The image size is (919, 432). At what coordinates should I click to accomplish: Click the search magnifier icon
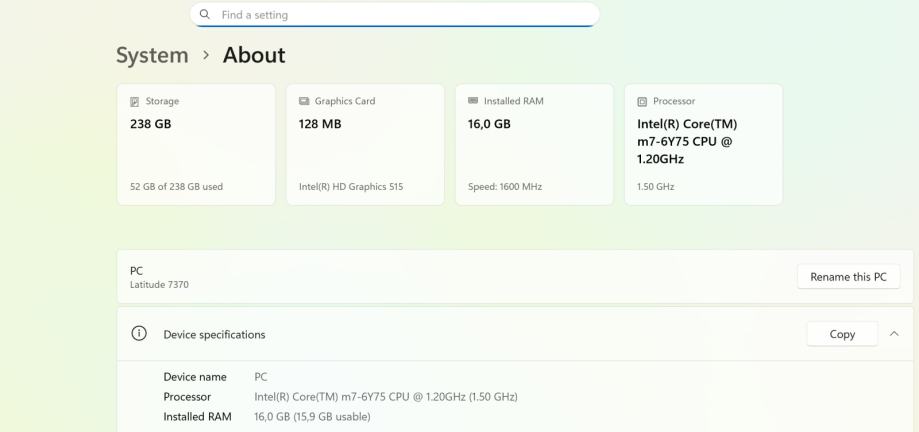tap(205, 15)
